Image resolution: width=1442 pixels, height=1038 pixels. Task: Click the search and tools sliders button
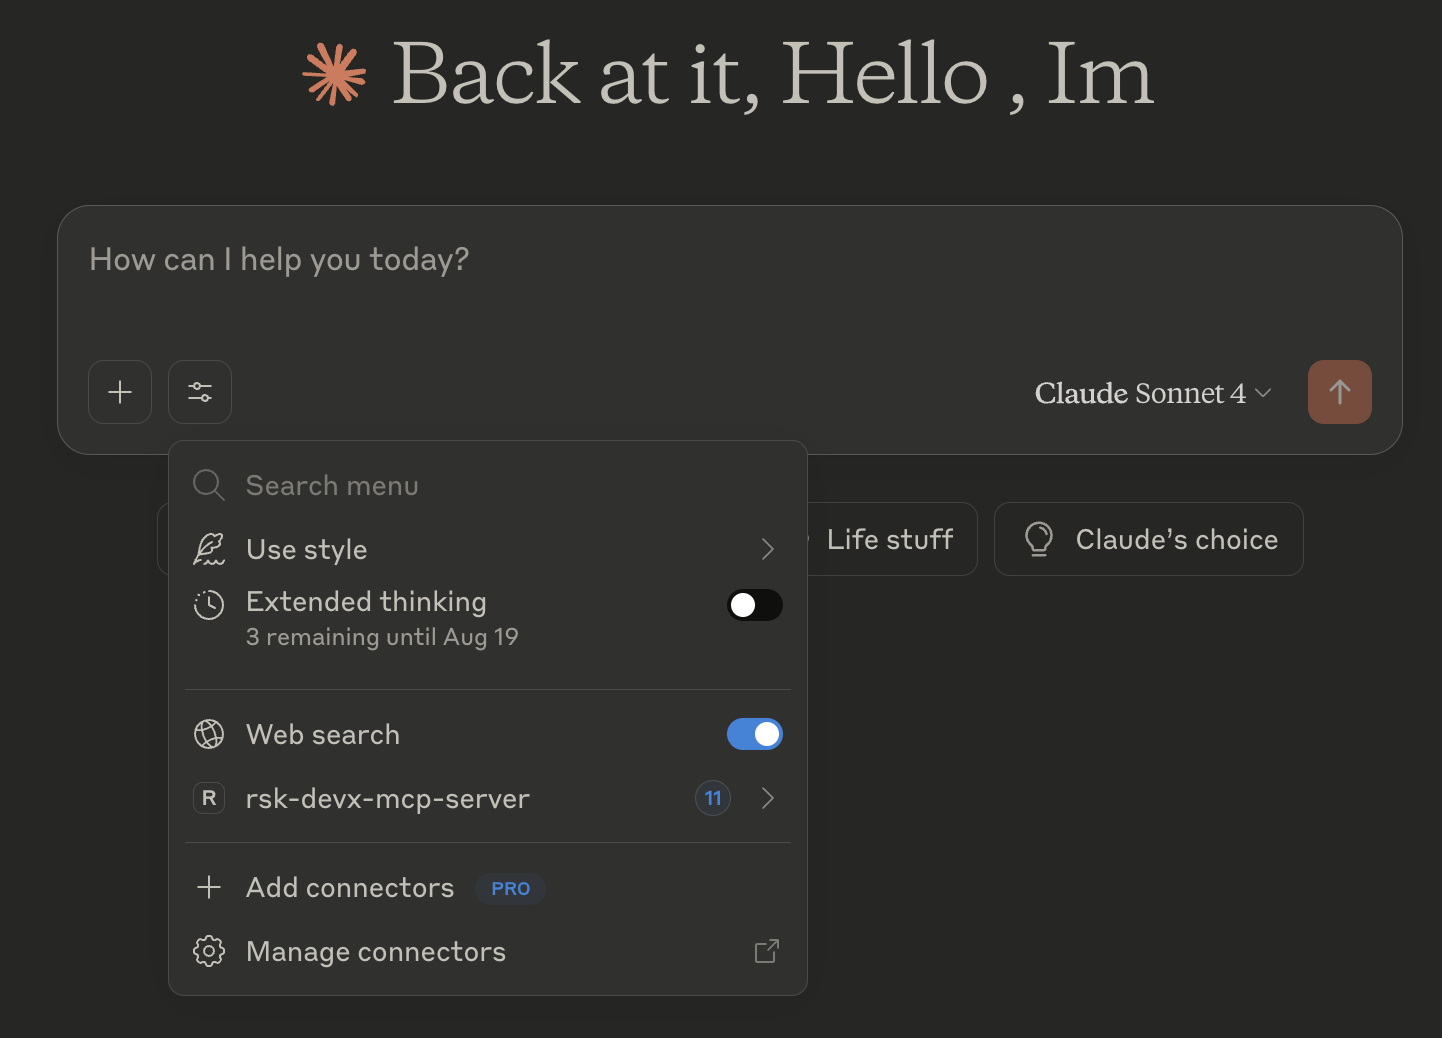[200, 392]
